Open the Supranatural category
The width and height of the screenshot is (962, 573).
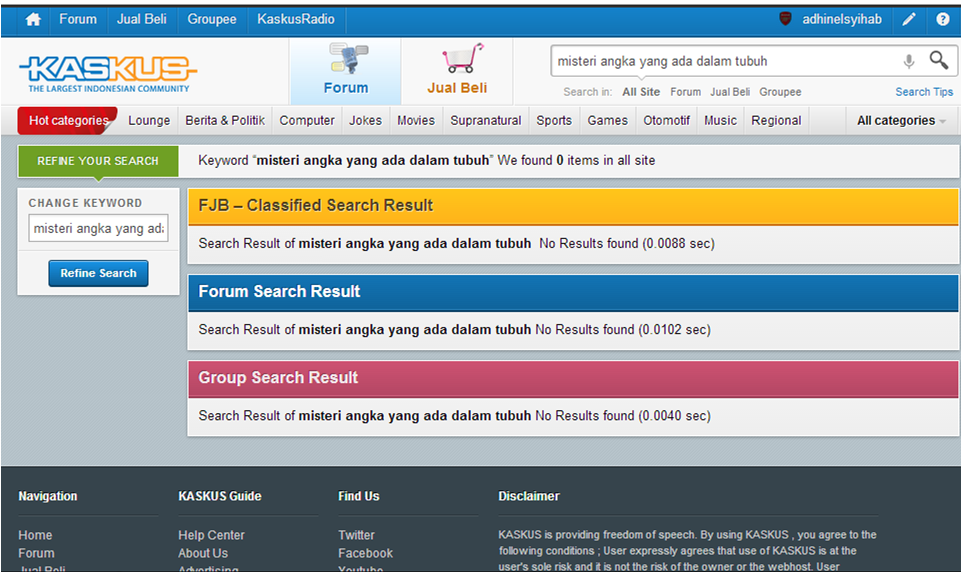[486, 121]
